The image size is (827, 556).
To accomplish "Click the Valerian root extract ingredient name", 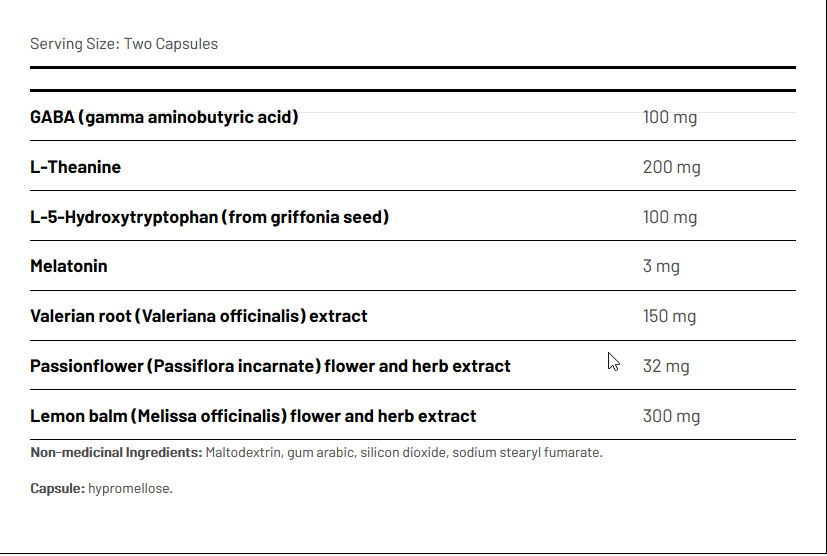I will pyautogui.click(x=199, y=316).
